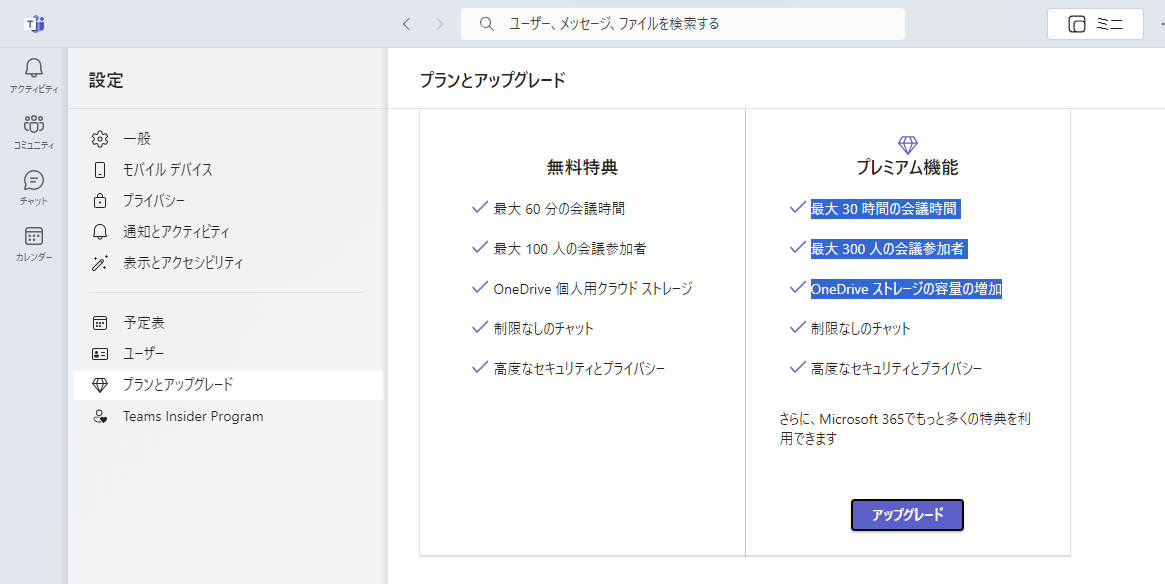Image resolution: width=1165 pixels, height=584 pixels.
Task: Go back with the left arrow
Action: point(406,24)
